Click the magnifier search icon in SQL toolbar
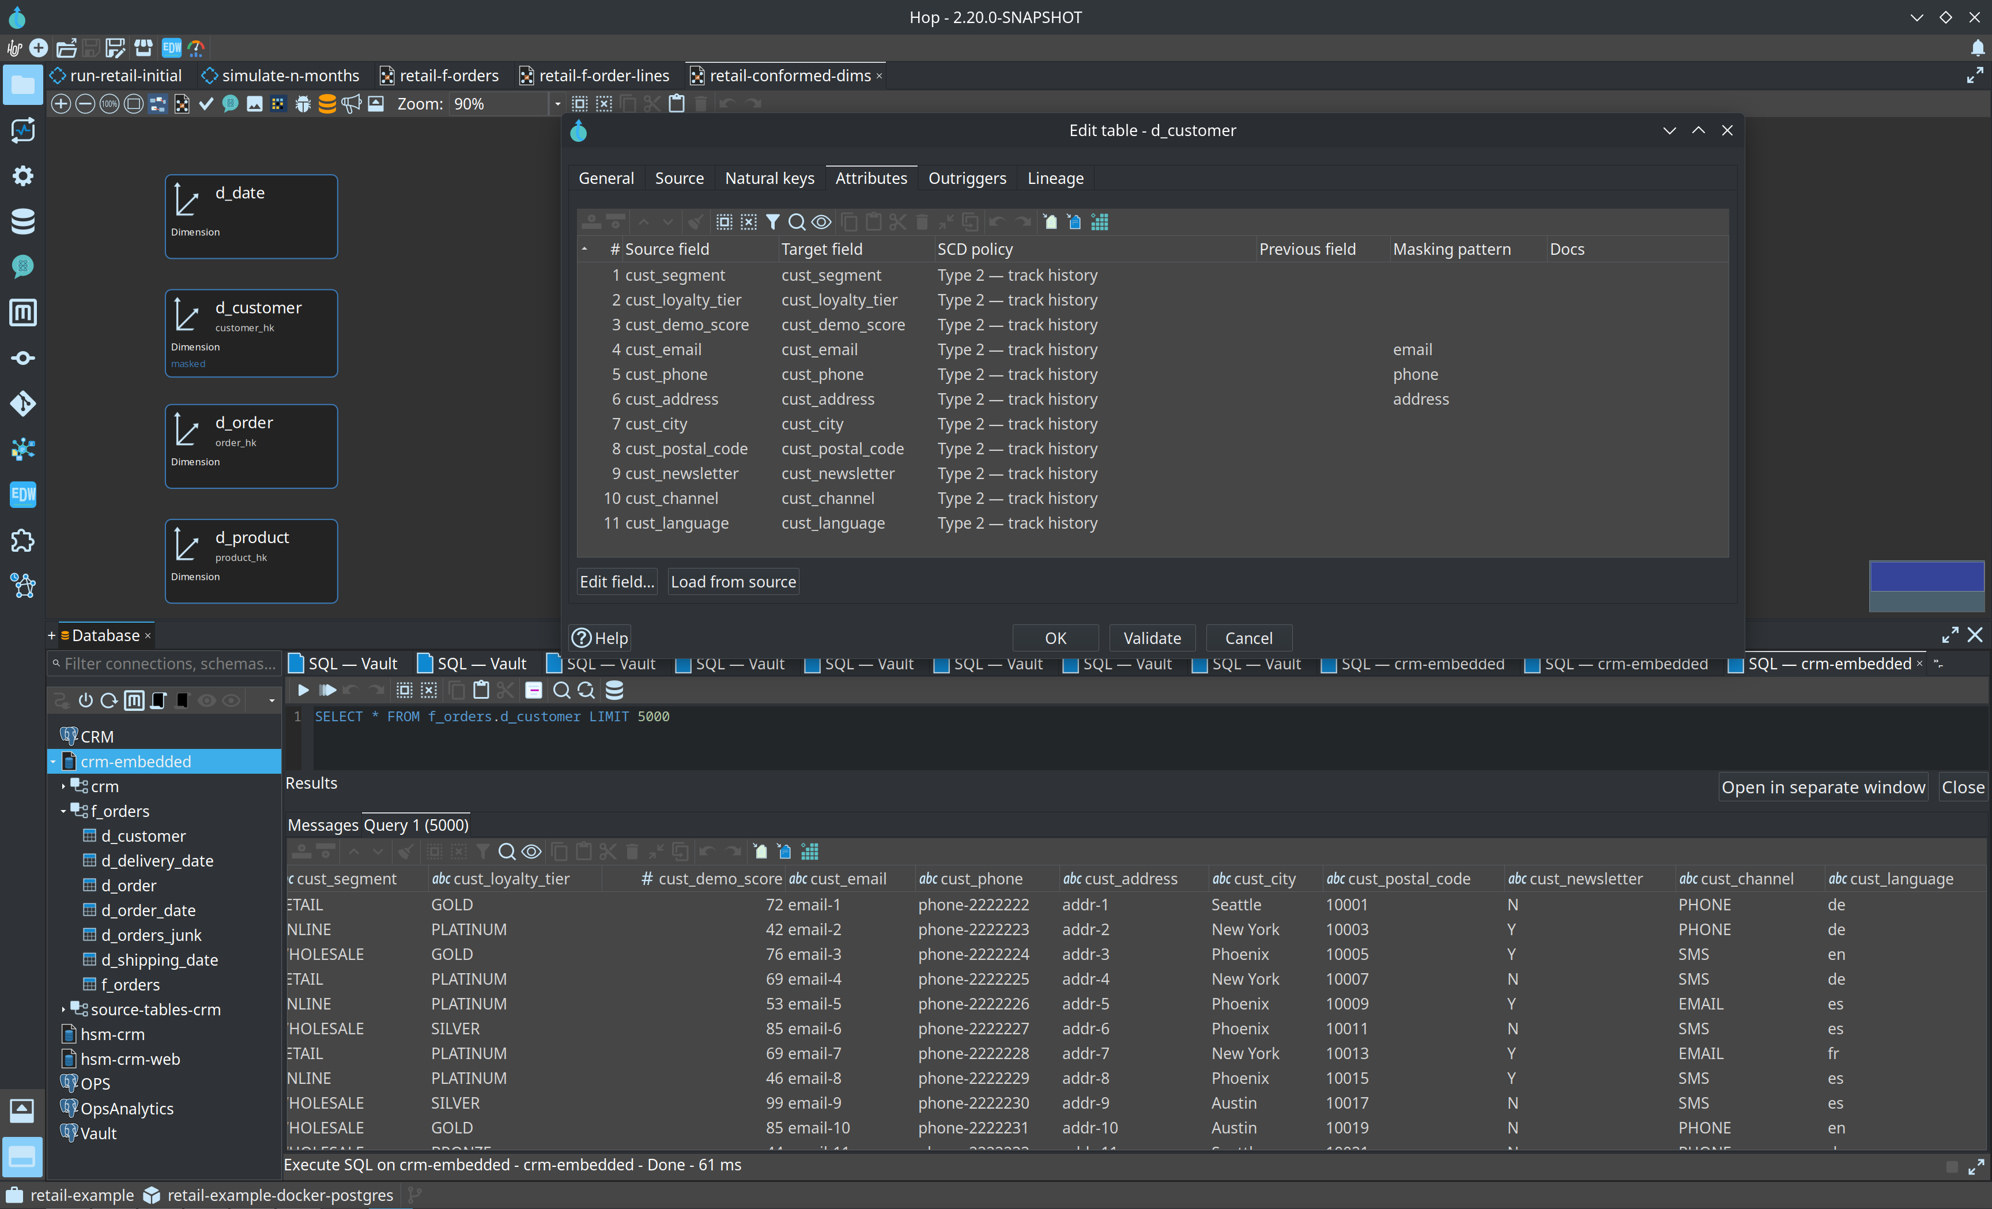 click(562, 690)
